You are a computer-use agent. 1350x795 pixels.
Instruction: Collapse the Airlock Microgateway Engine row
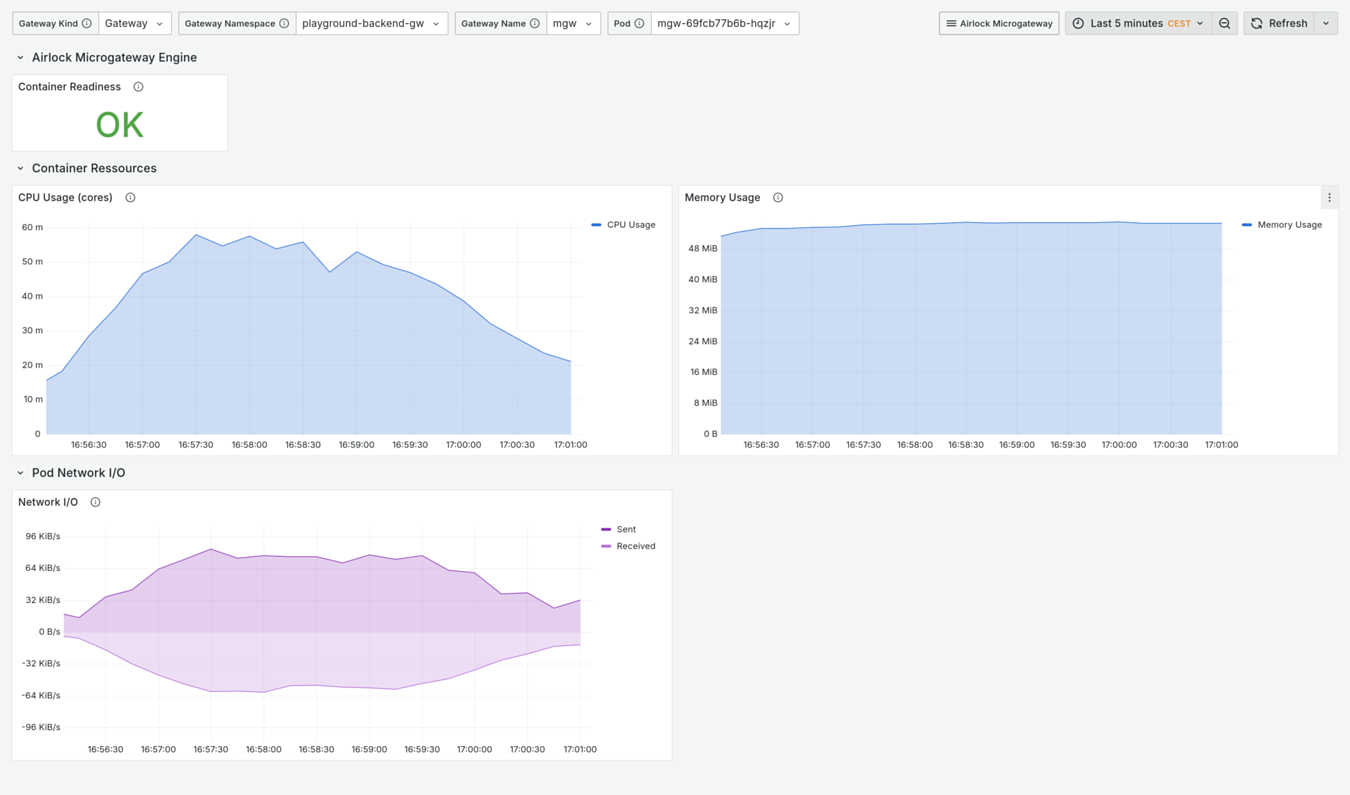point(20,58)
